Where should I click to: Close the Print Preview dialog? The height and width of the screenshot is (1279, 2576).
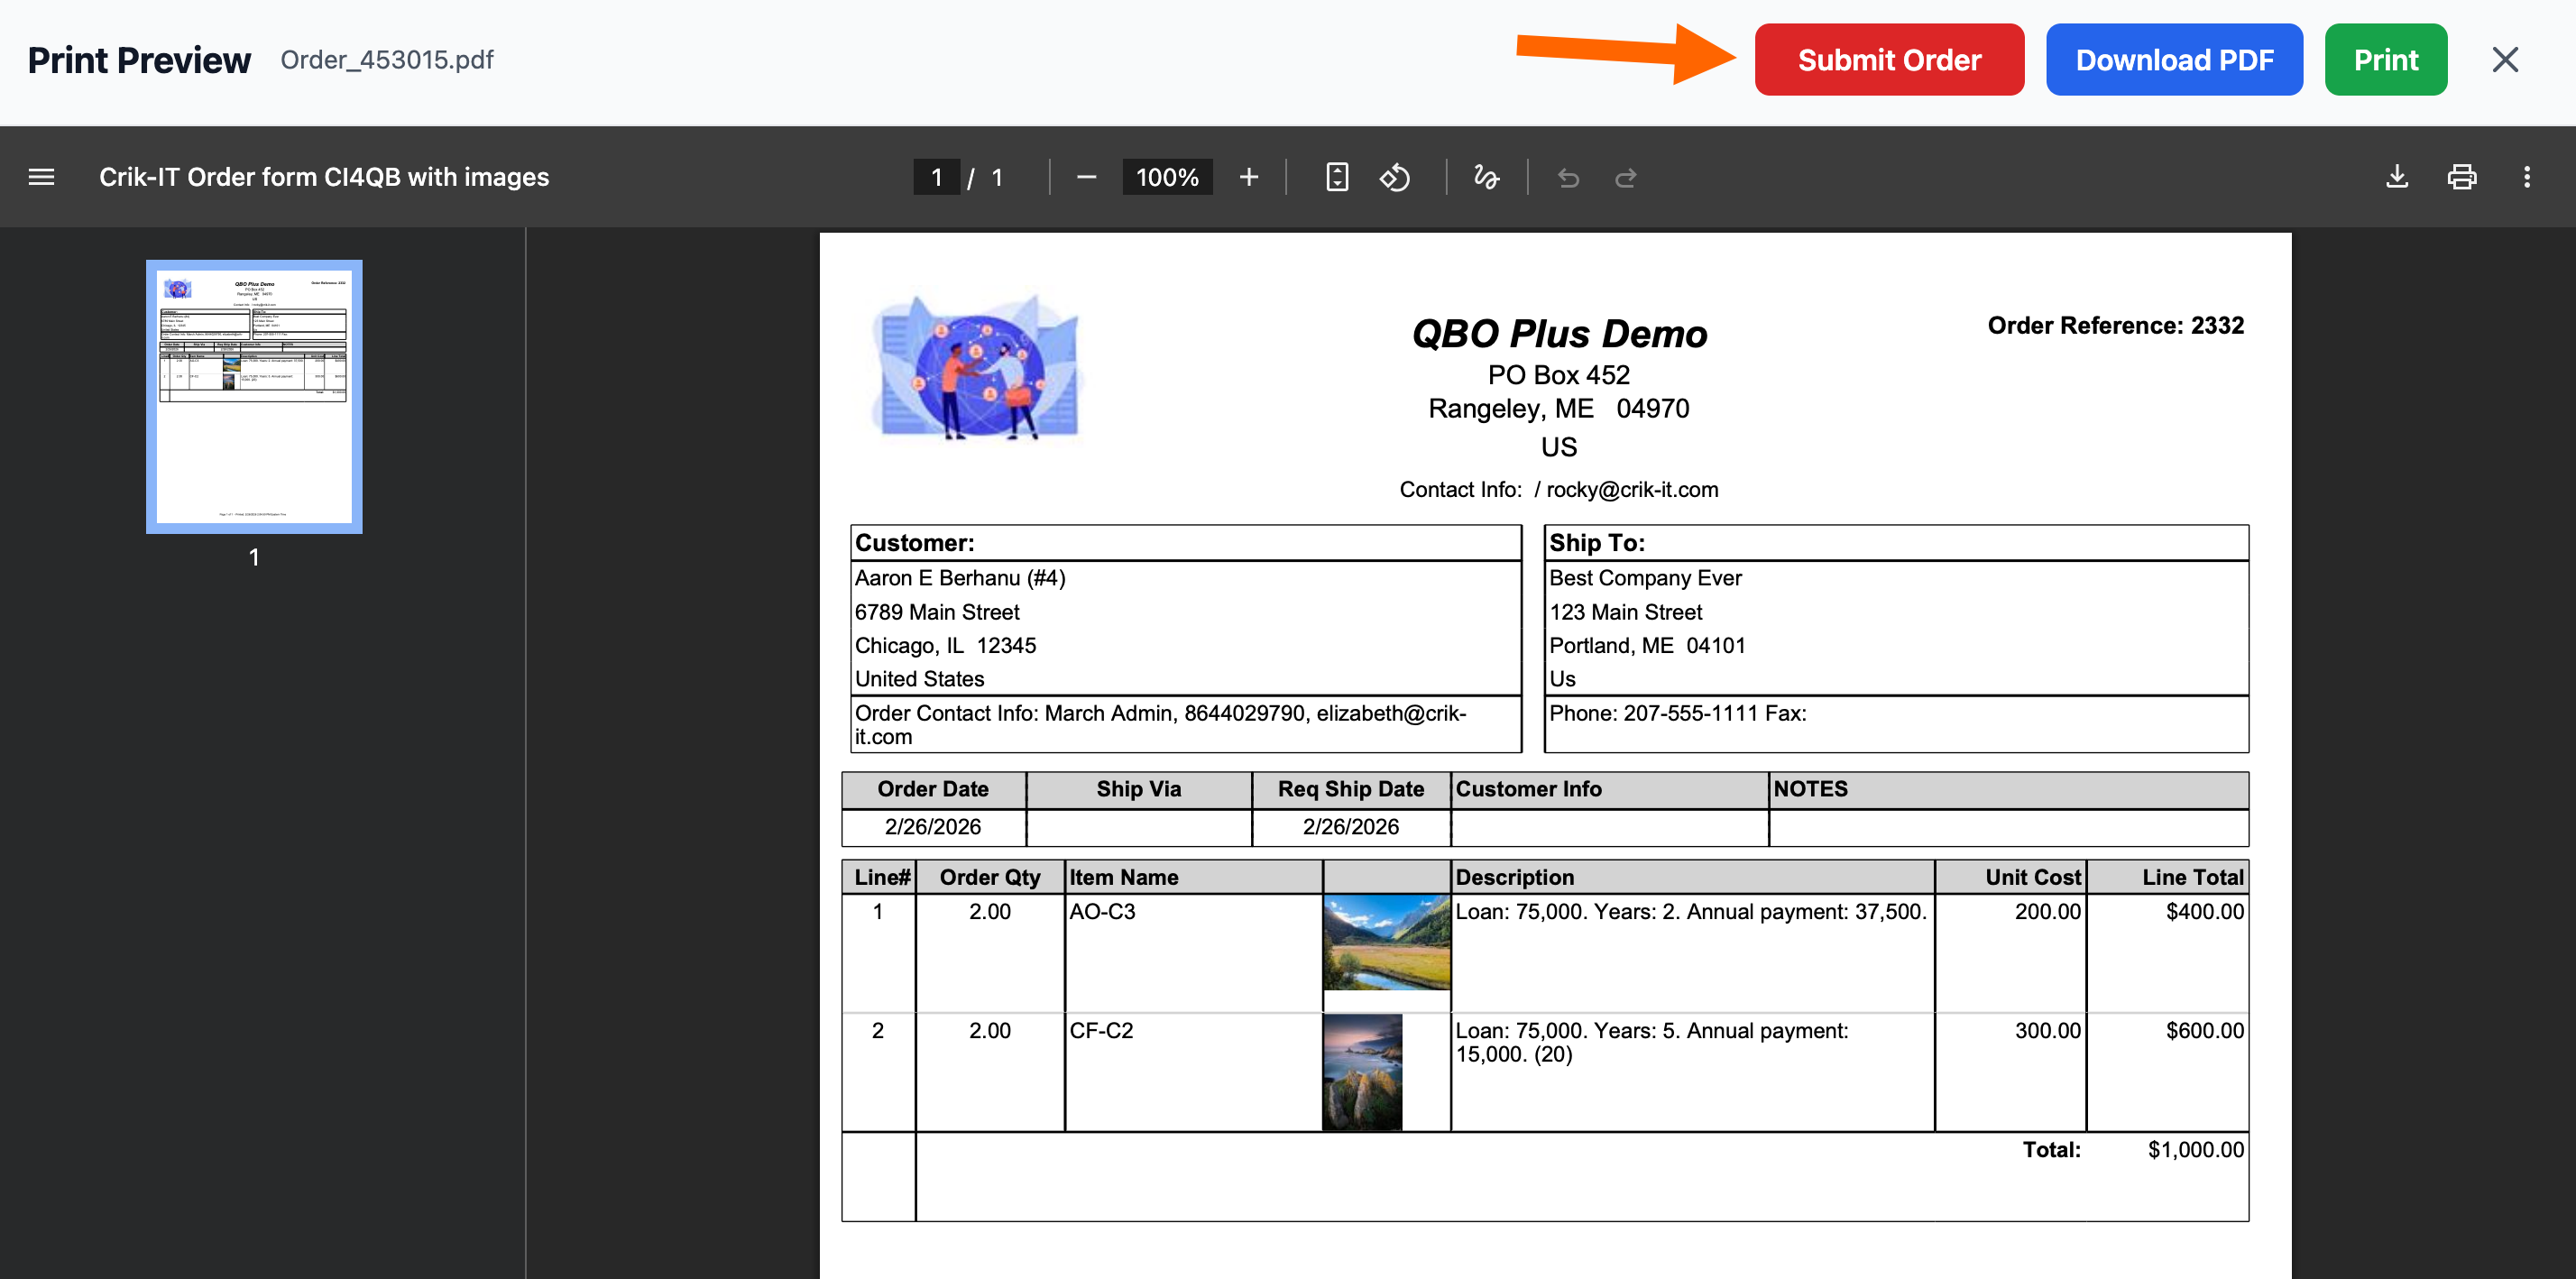[x=2505, y=60]
